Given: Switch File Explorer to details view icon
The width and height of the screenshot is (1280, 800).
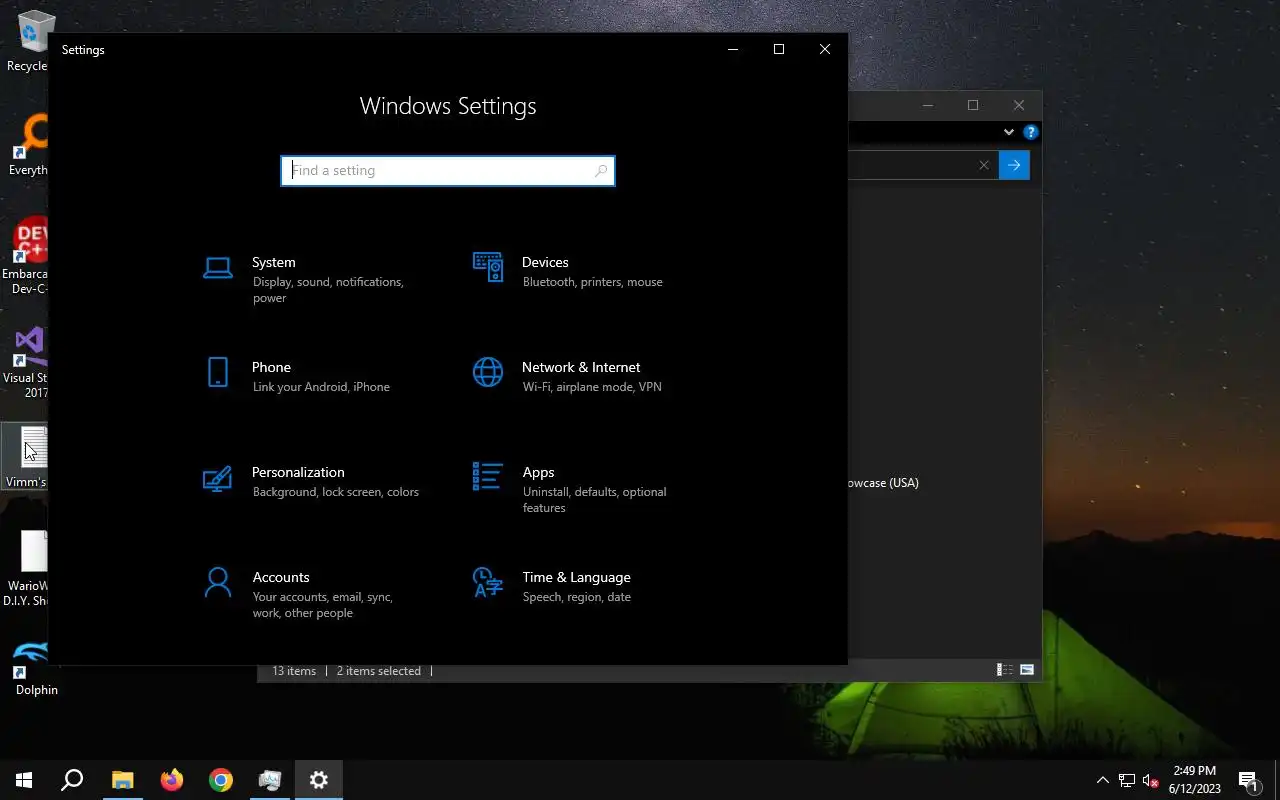Looking at the screenshot, I should pyautogui.click(x=1005, y=670).
